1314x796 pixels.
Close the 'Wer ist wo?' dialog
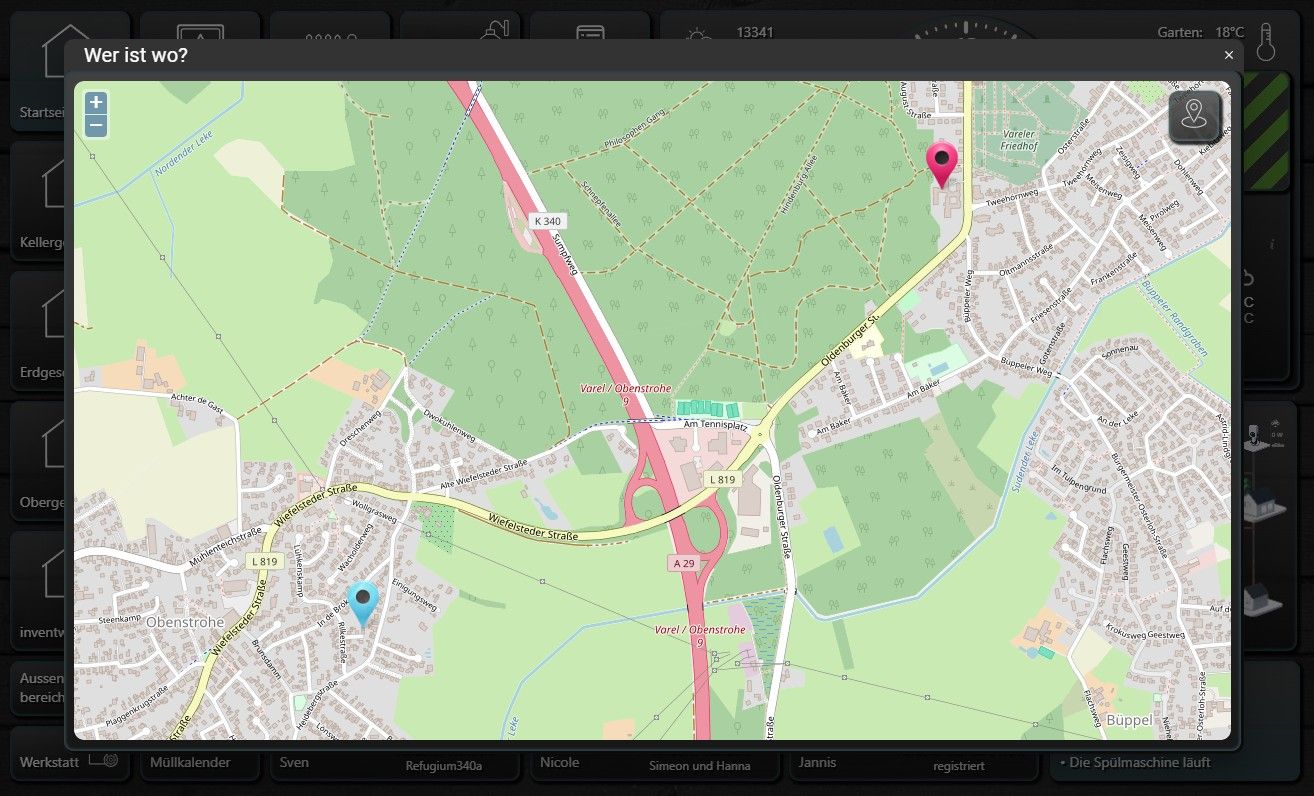[1229, 56]
